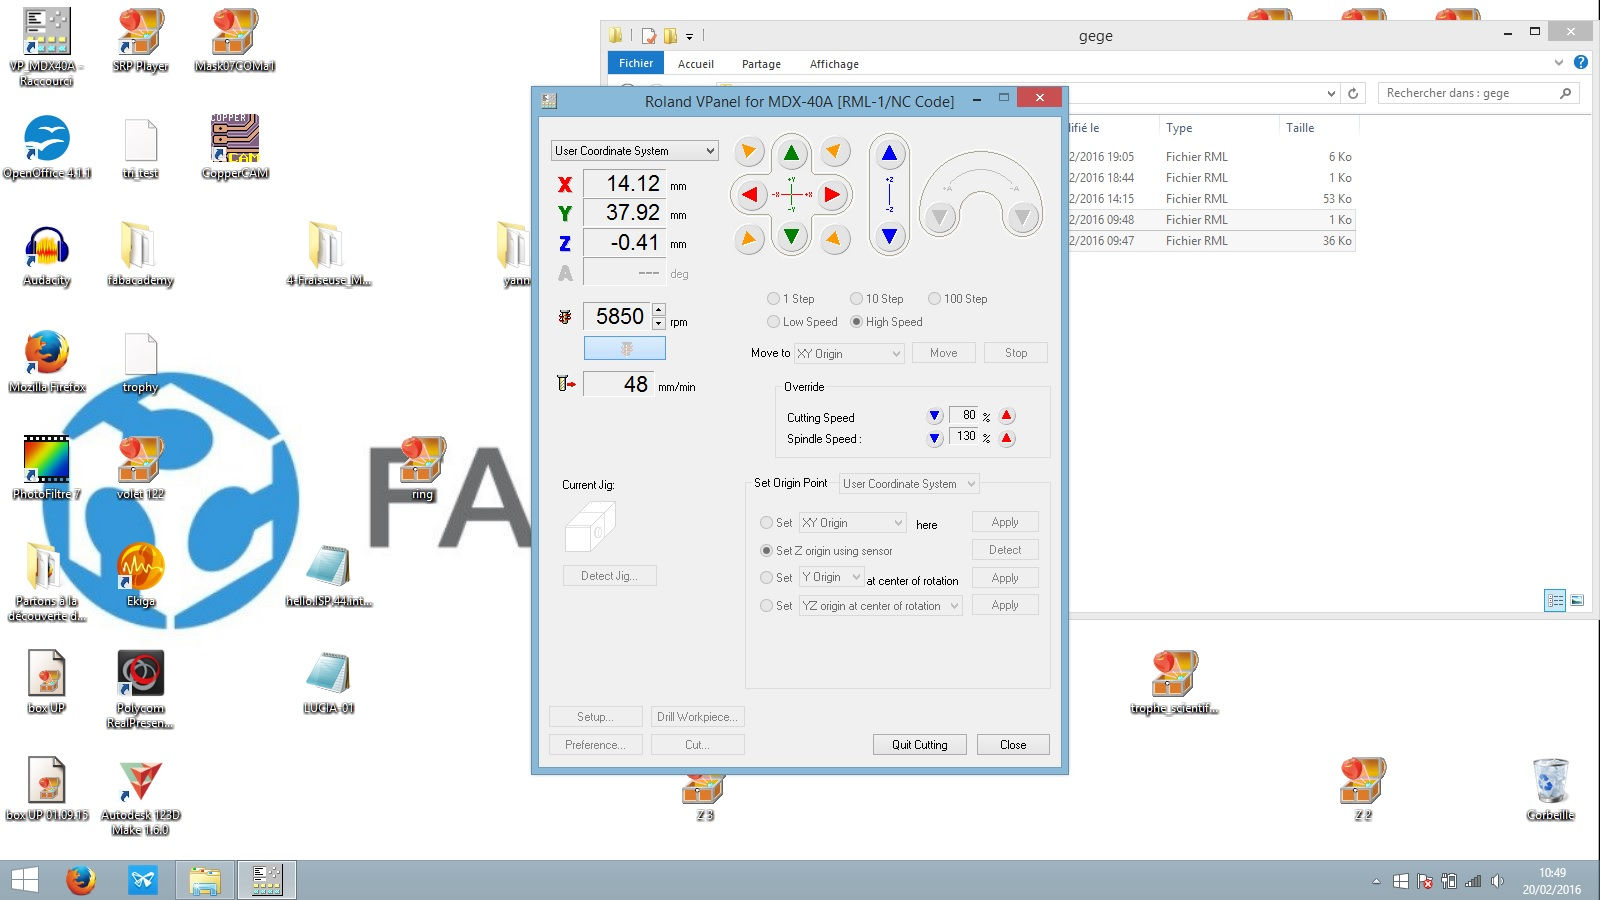
Task: Open the Set XY Origin combo box
Action: click(x=853, y=522)
